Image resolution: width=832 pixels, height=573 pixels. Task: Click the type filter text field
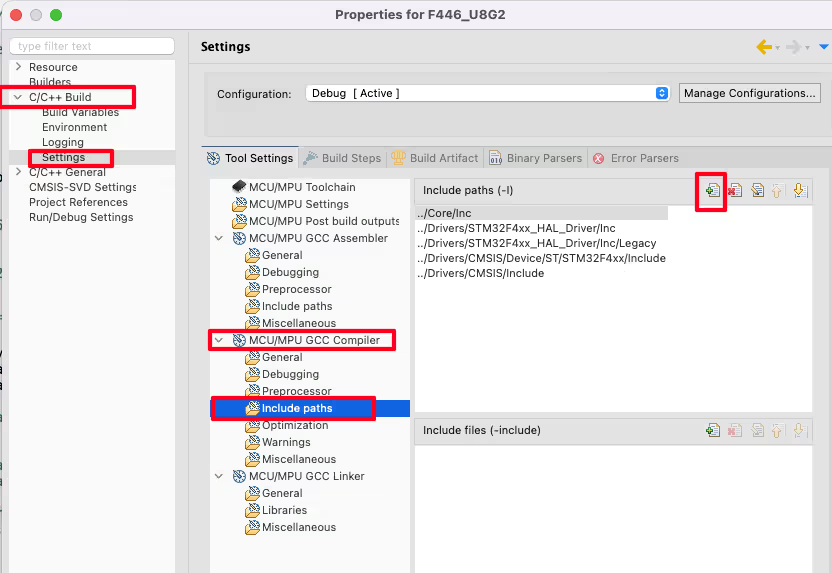92,46
